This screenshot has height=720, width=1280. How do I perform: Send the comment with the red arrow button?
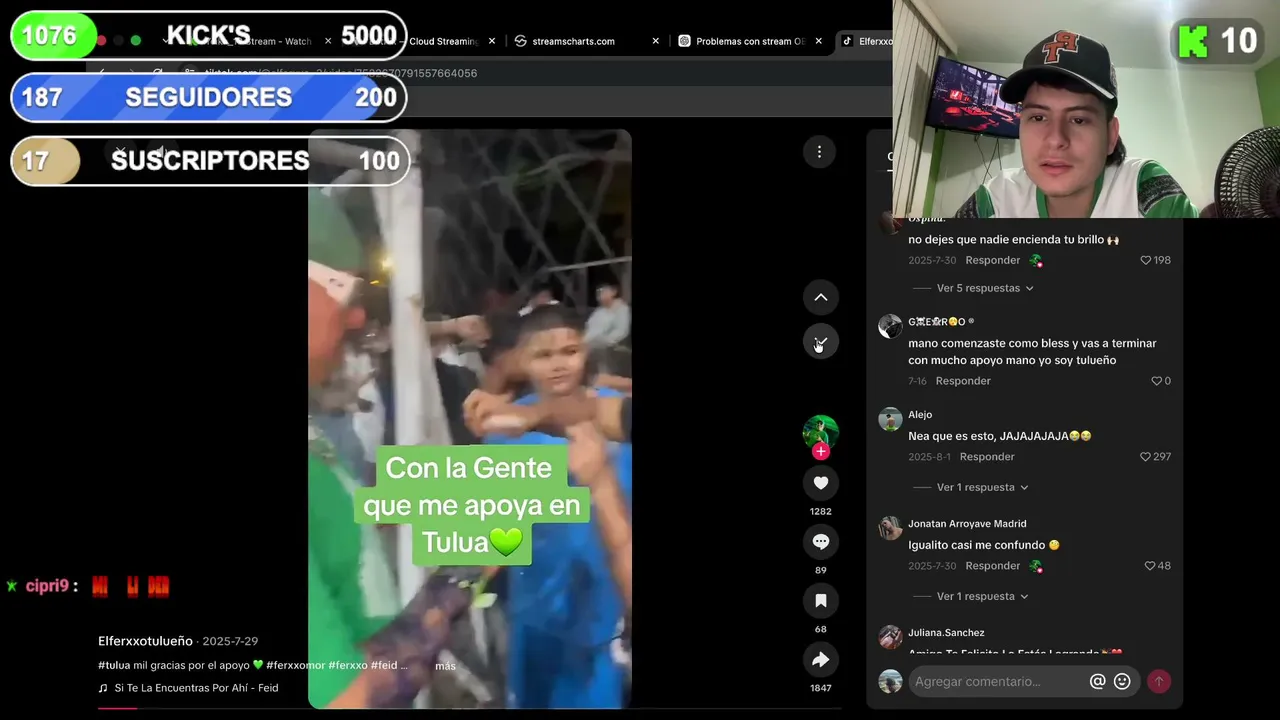(x=1158, y=681)
